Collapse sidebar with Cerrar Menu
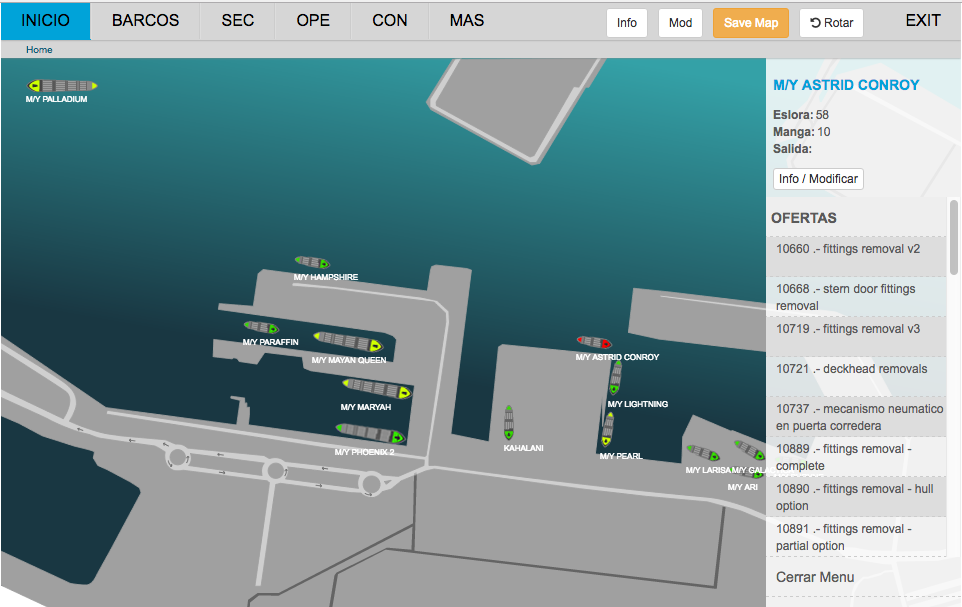This screenshot has width=962, height=607. click(815, 577)
